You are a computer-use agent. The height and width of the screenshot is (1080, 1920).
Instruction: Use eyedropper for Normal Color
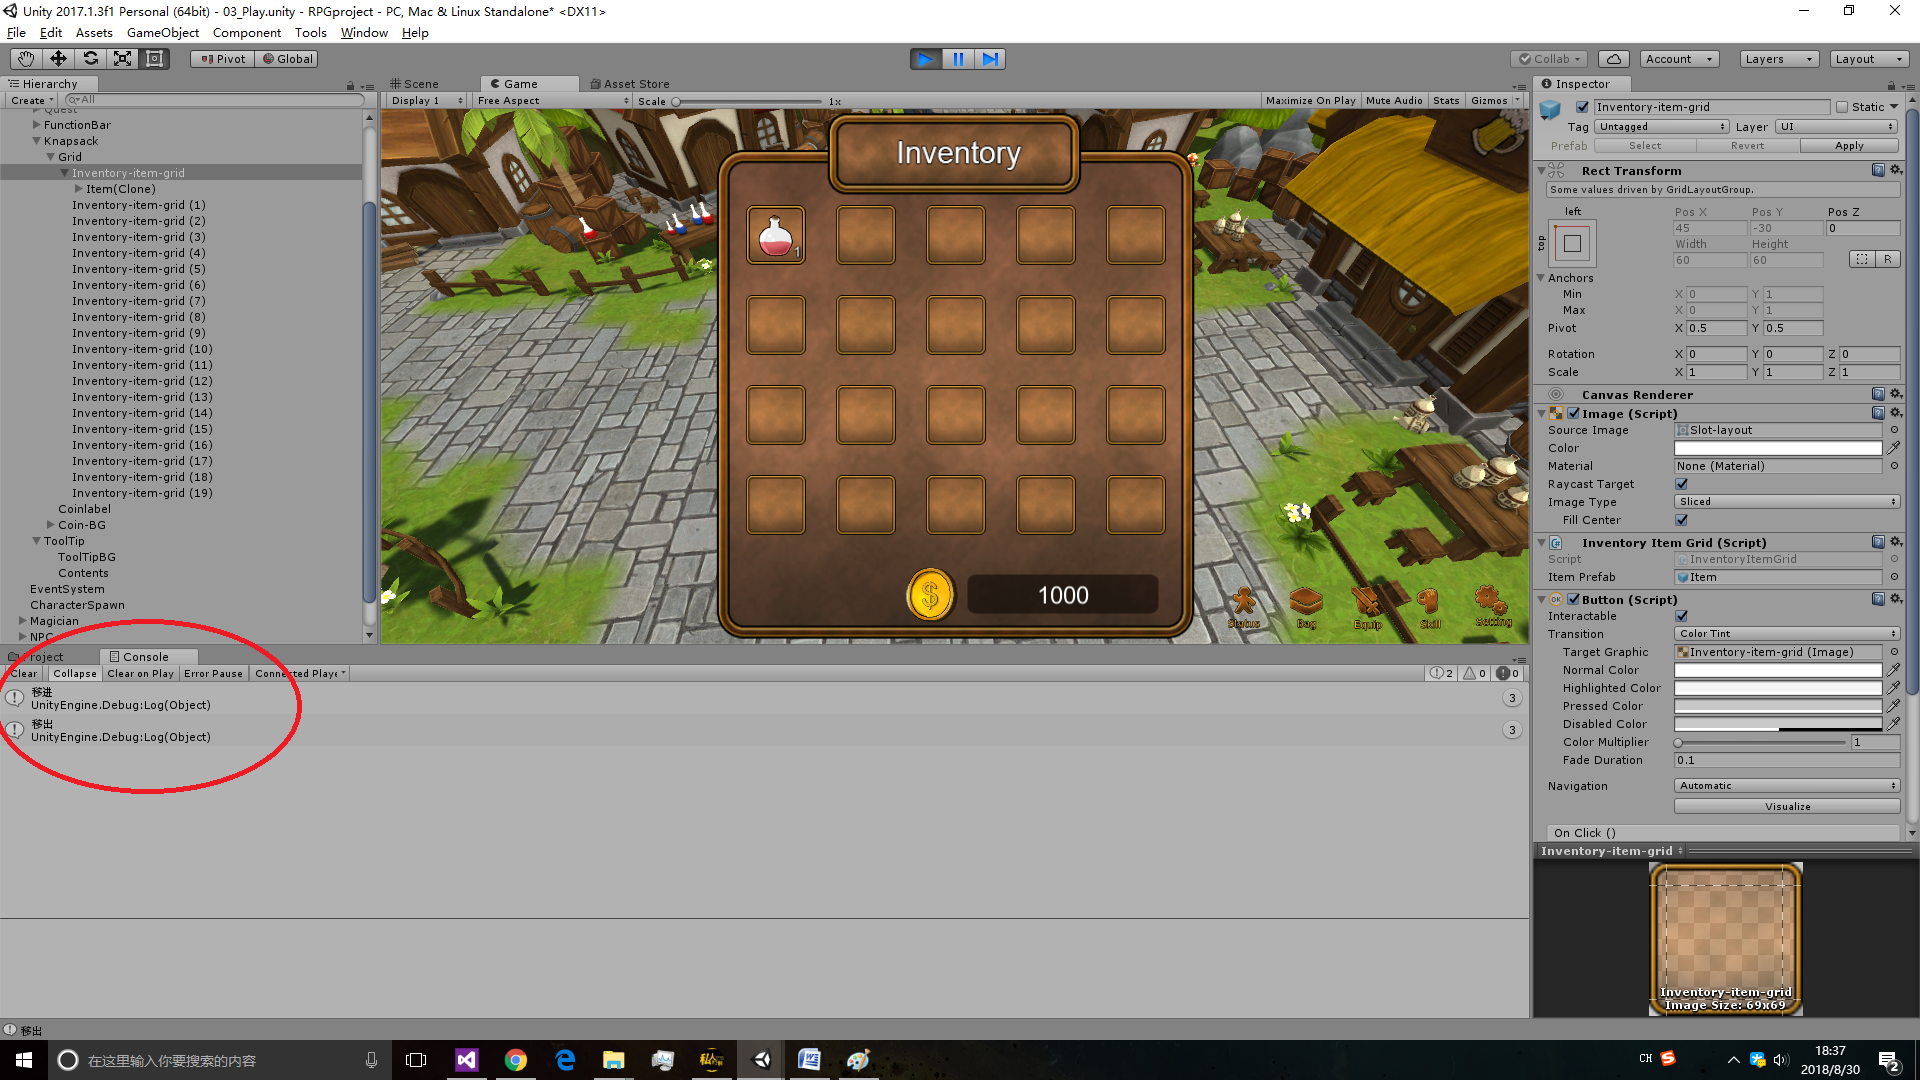coord(1893,670)
